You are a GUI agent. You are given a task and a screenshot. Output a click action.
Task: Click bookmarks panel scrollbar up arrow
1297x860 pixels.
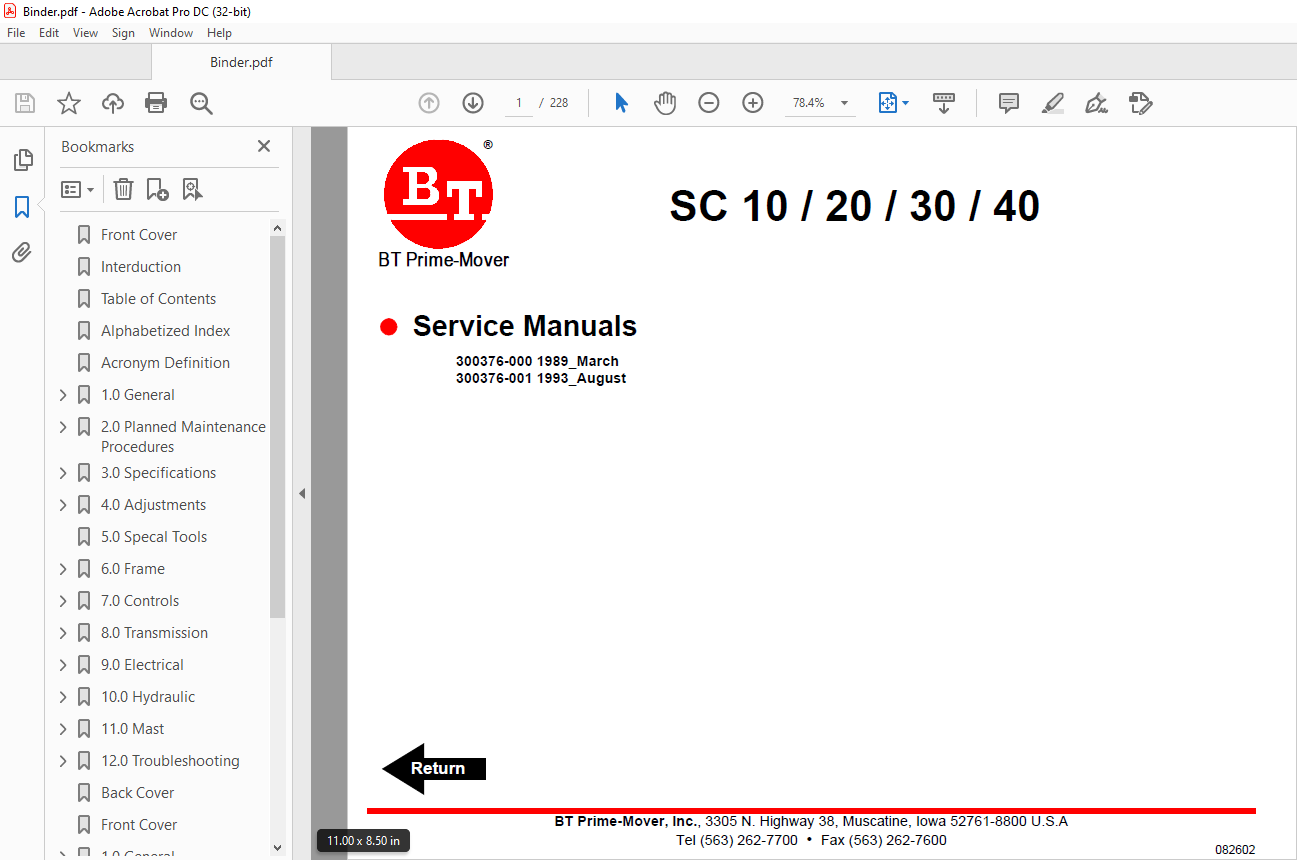pyautogui.click(x=278, y=228)
